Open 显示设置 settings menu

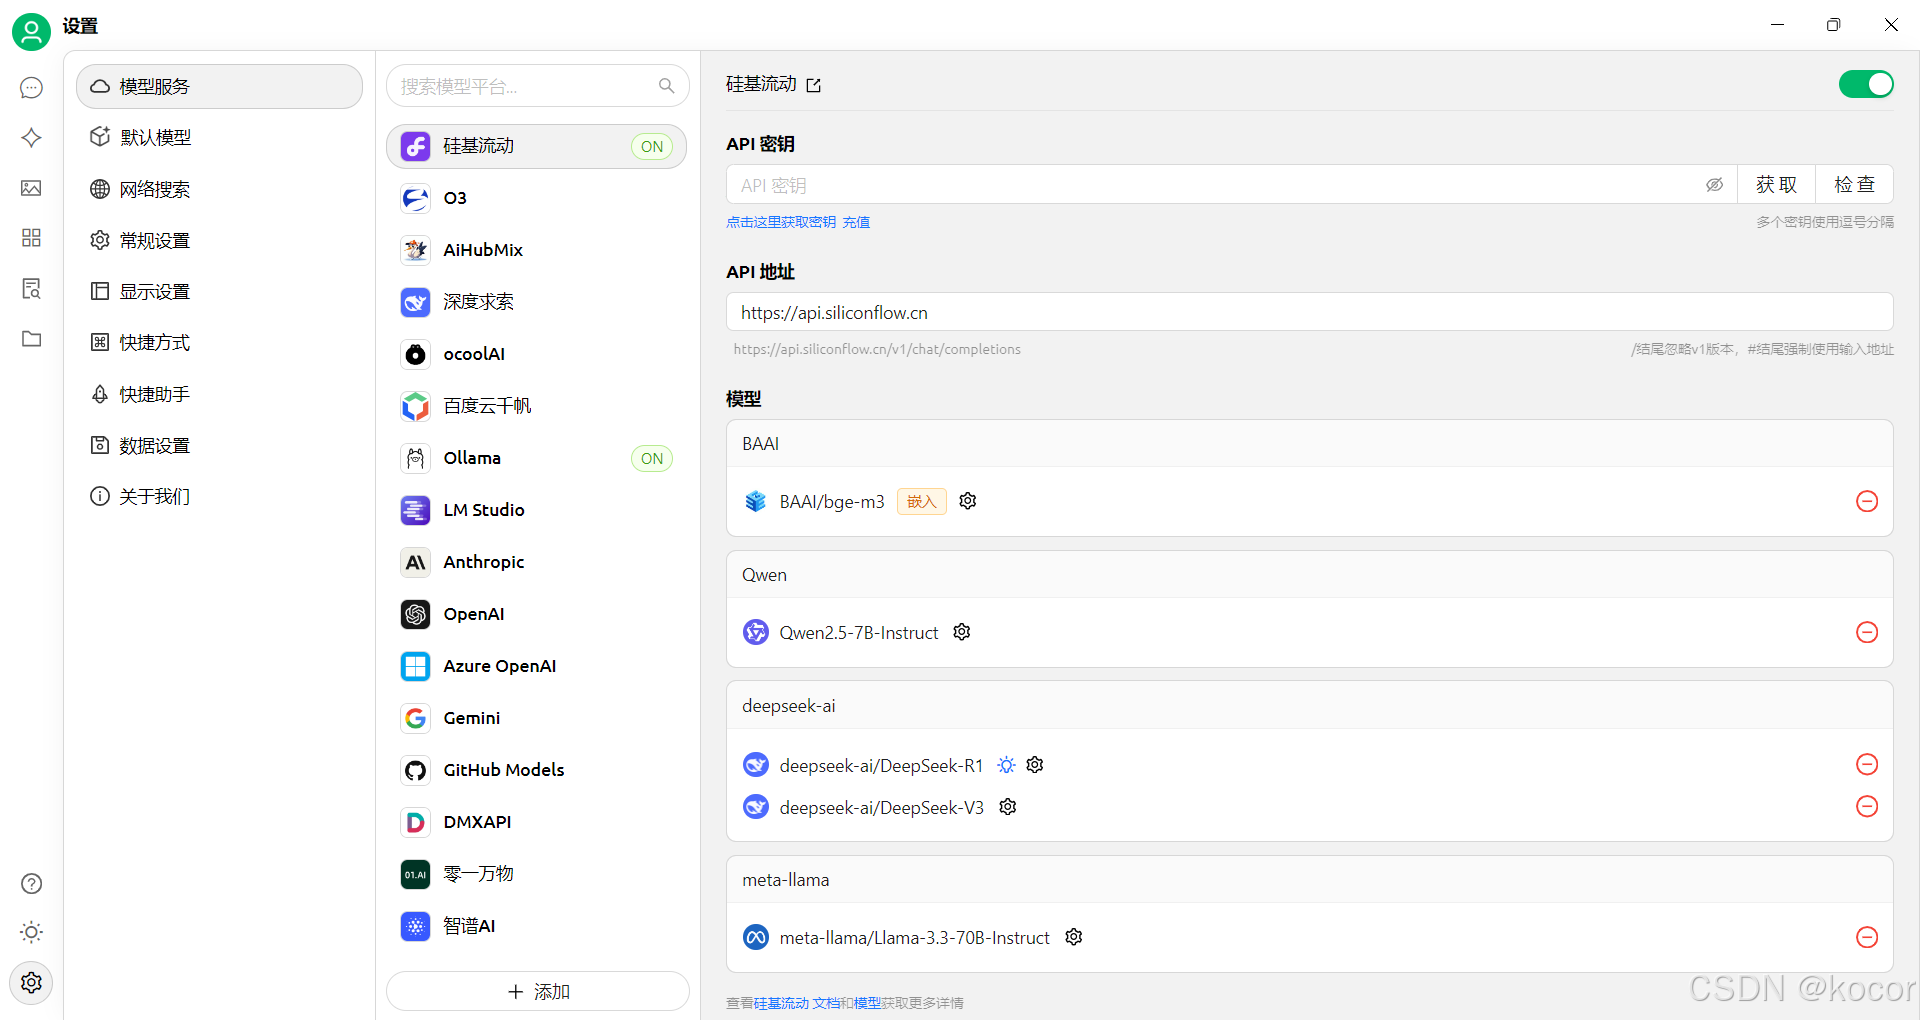pyautogui.click(x=219, y=292)
